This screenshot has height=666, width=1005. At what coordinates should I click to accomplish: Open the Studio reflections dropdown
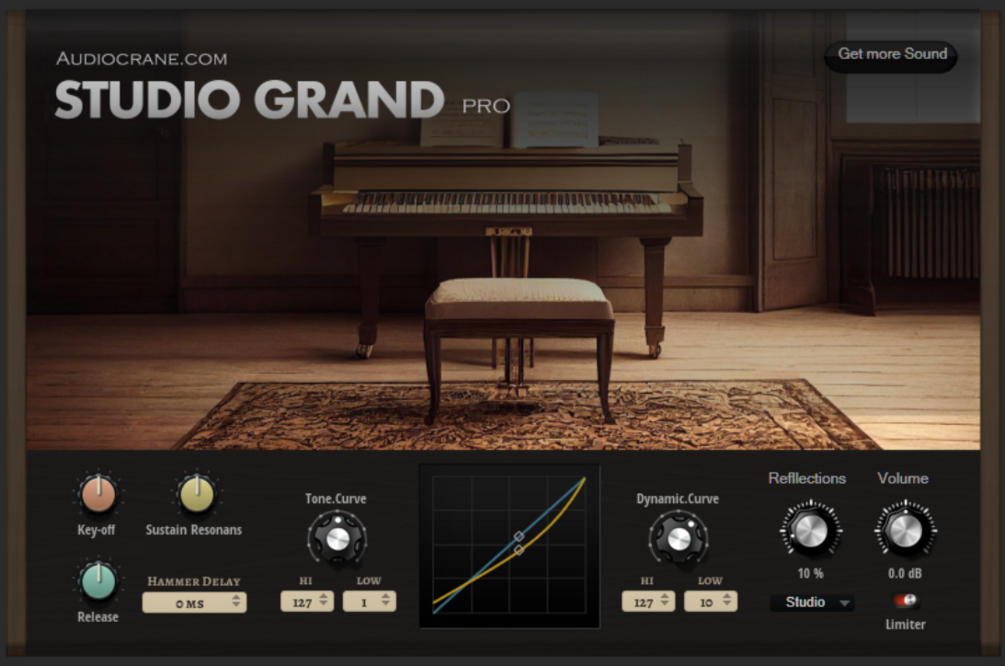[812, 603]
